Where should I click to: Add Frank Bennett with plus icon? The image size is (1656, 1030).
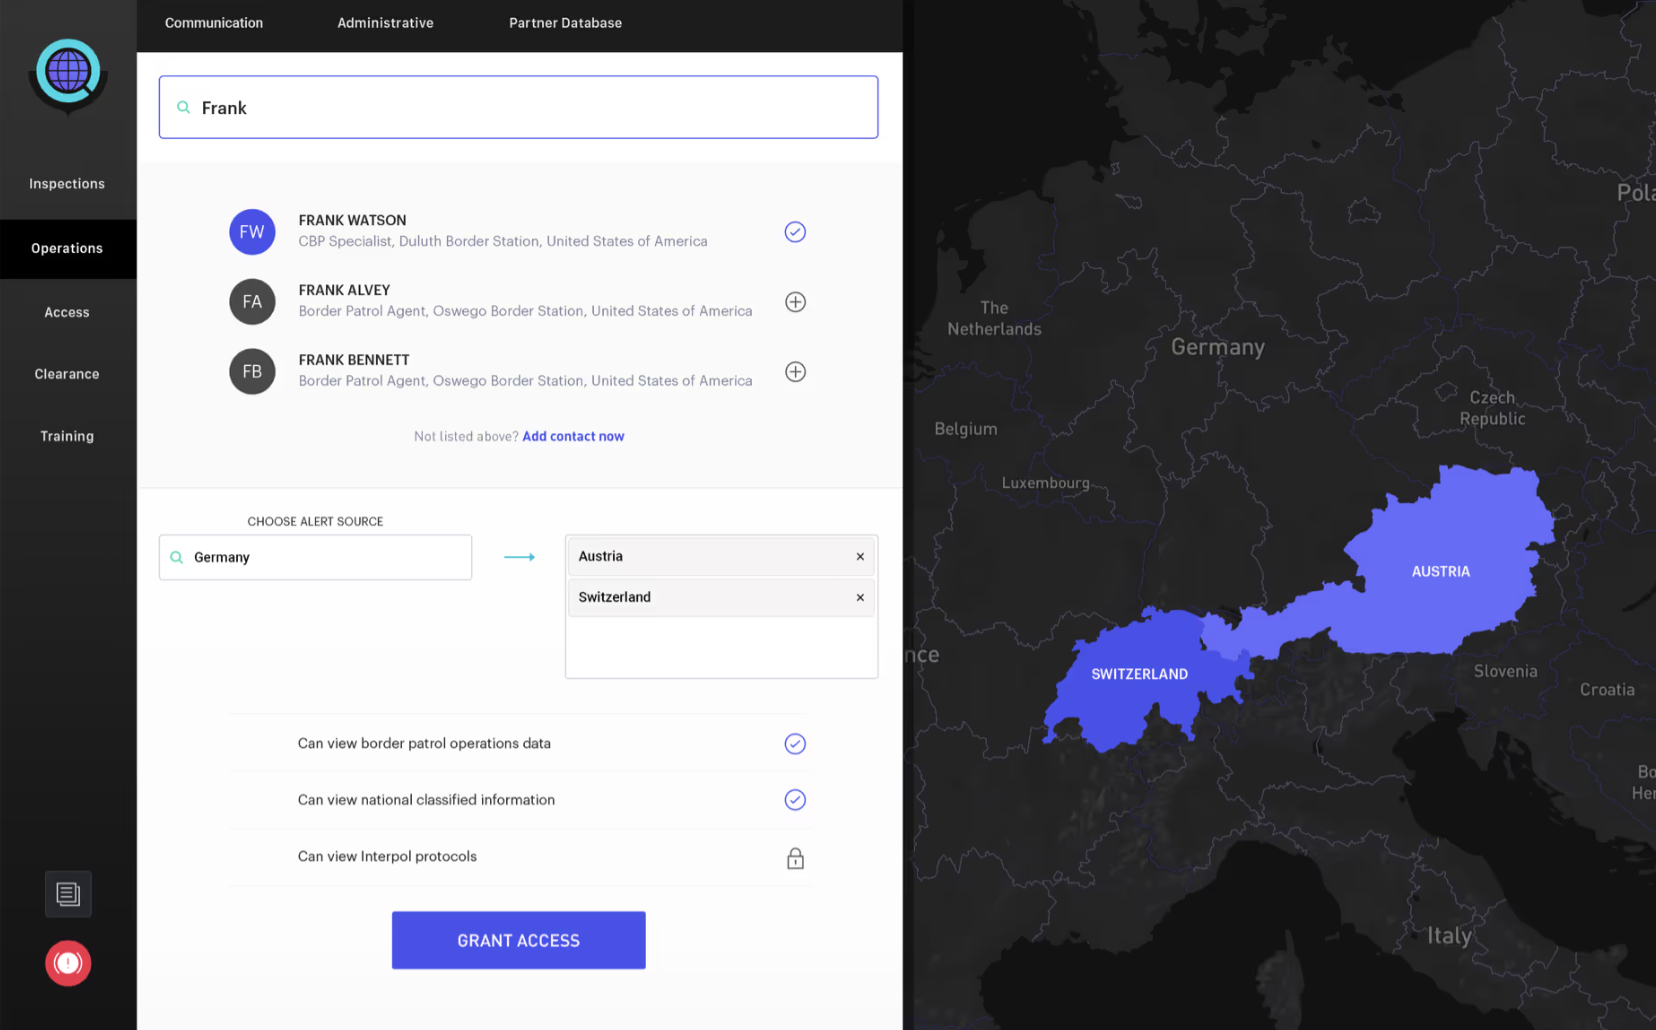point(795,372)
